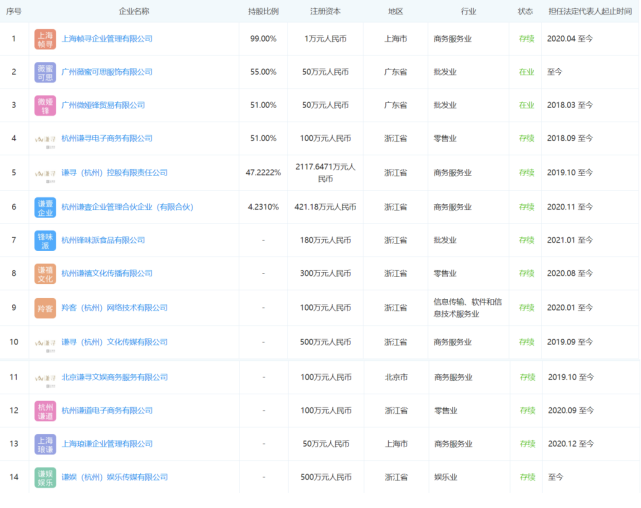
Task: Click the 行业 column header
Action: pyautogui.click(x=468, y=11)
